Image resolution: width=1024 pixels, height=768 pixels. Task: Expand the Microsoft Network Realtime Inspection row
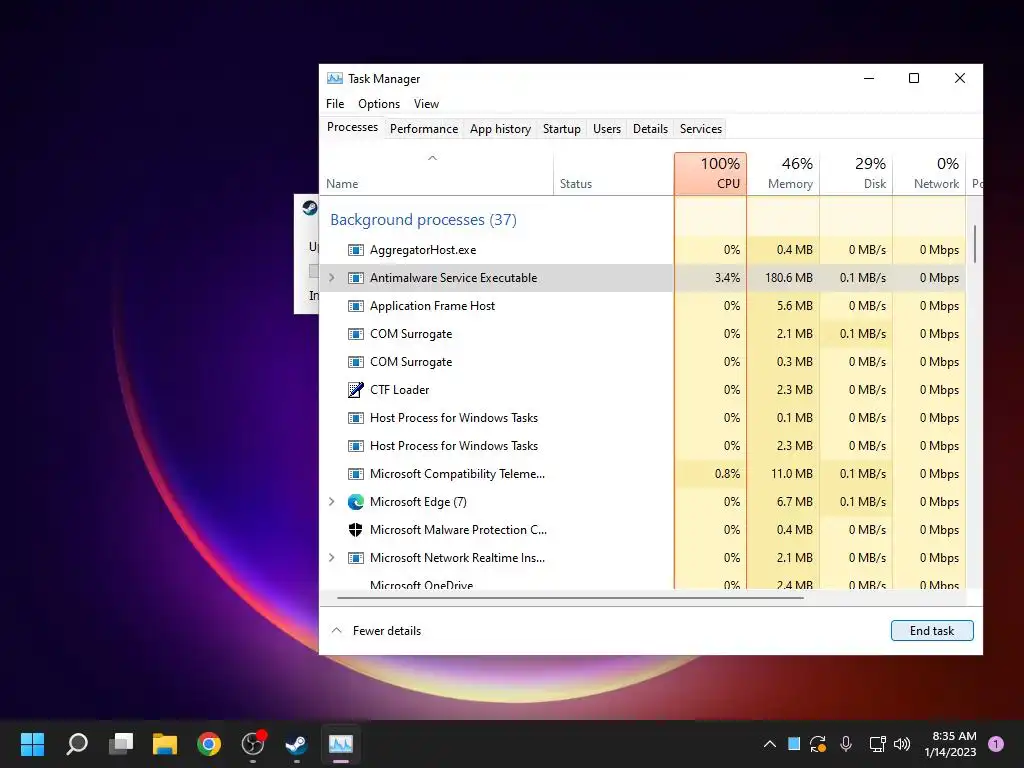coord(332,558)
